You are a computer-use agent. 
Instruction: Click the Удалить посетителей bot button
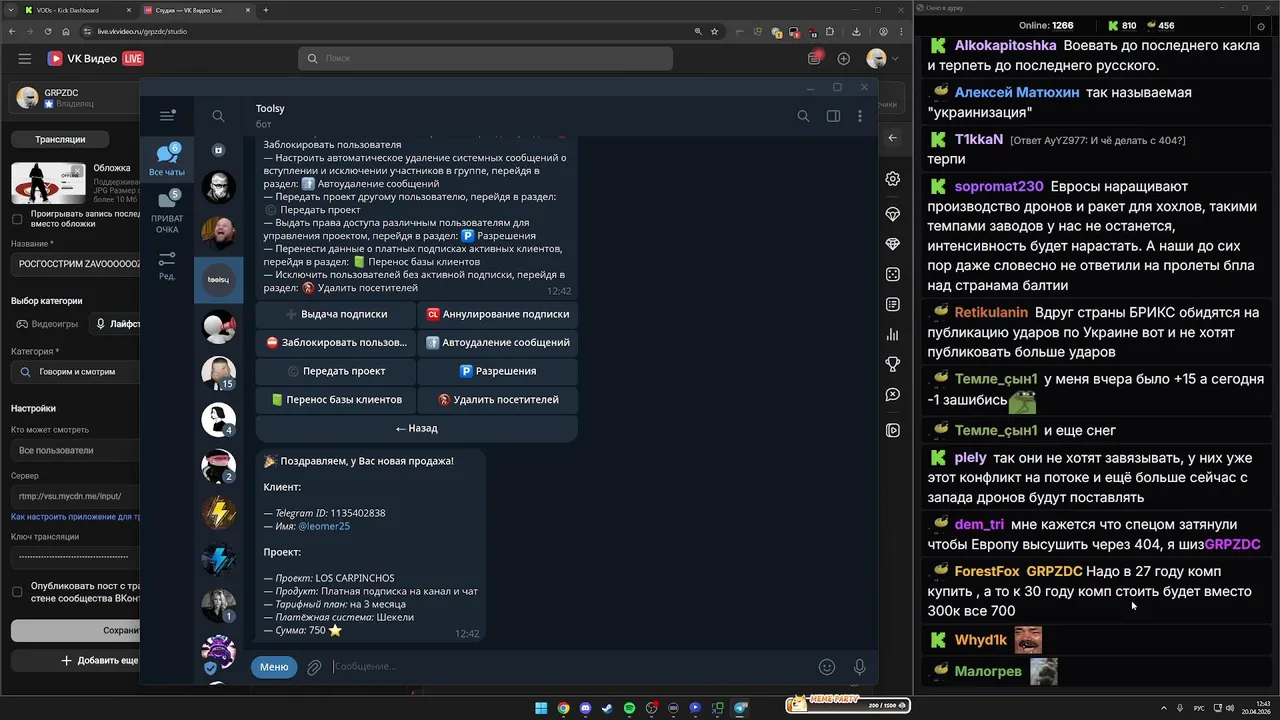click(x=497, y=399)
